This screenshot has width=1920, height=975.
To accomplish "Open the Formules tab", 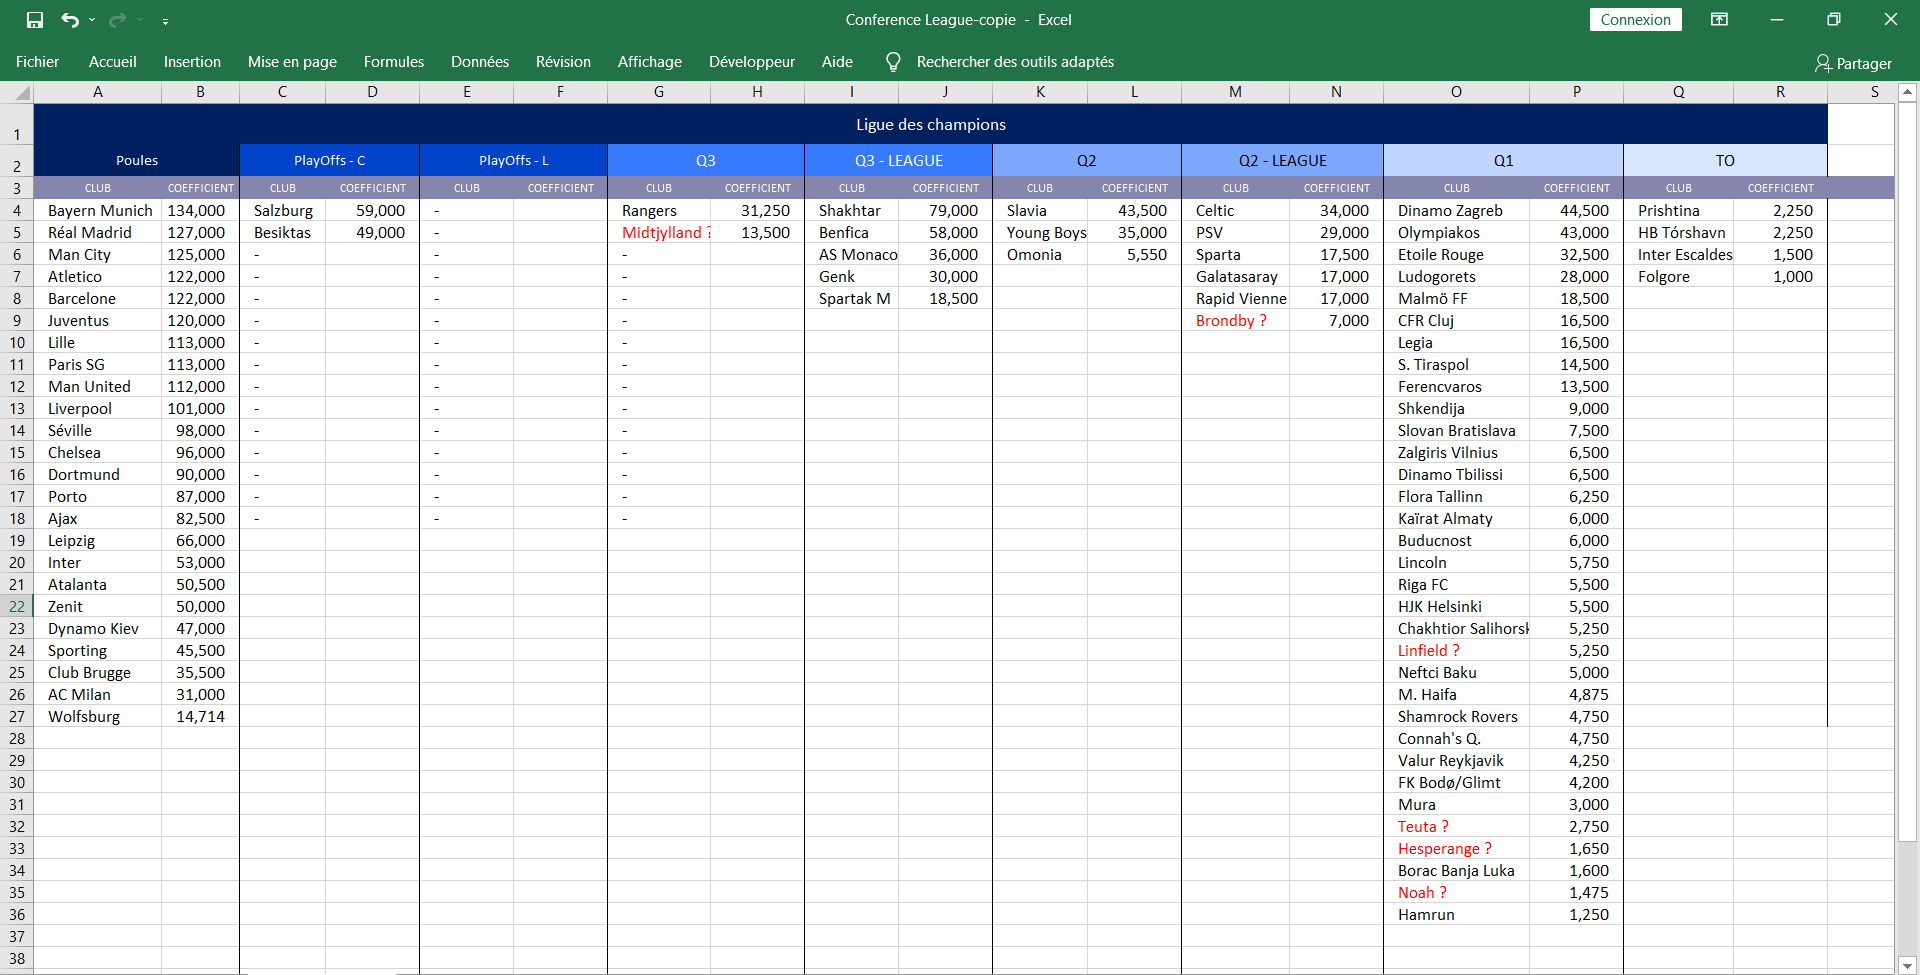I will coord(394,62).
